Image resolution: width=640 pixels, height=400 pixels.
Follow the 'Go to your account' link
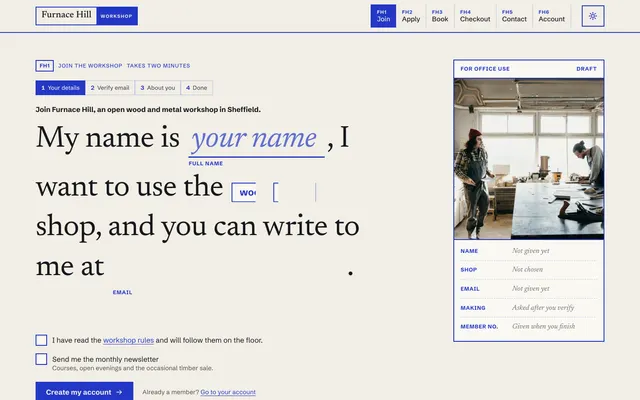[x=228, y=392]
